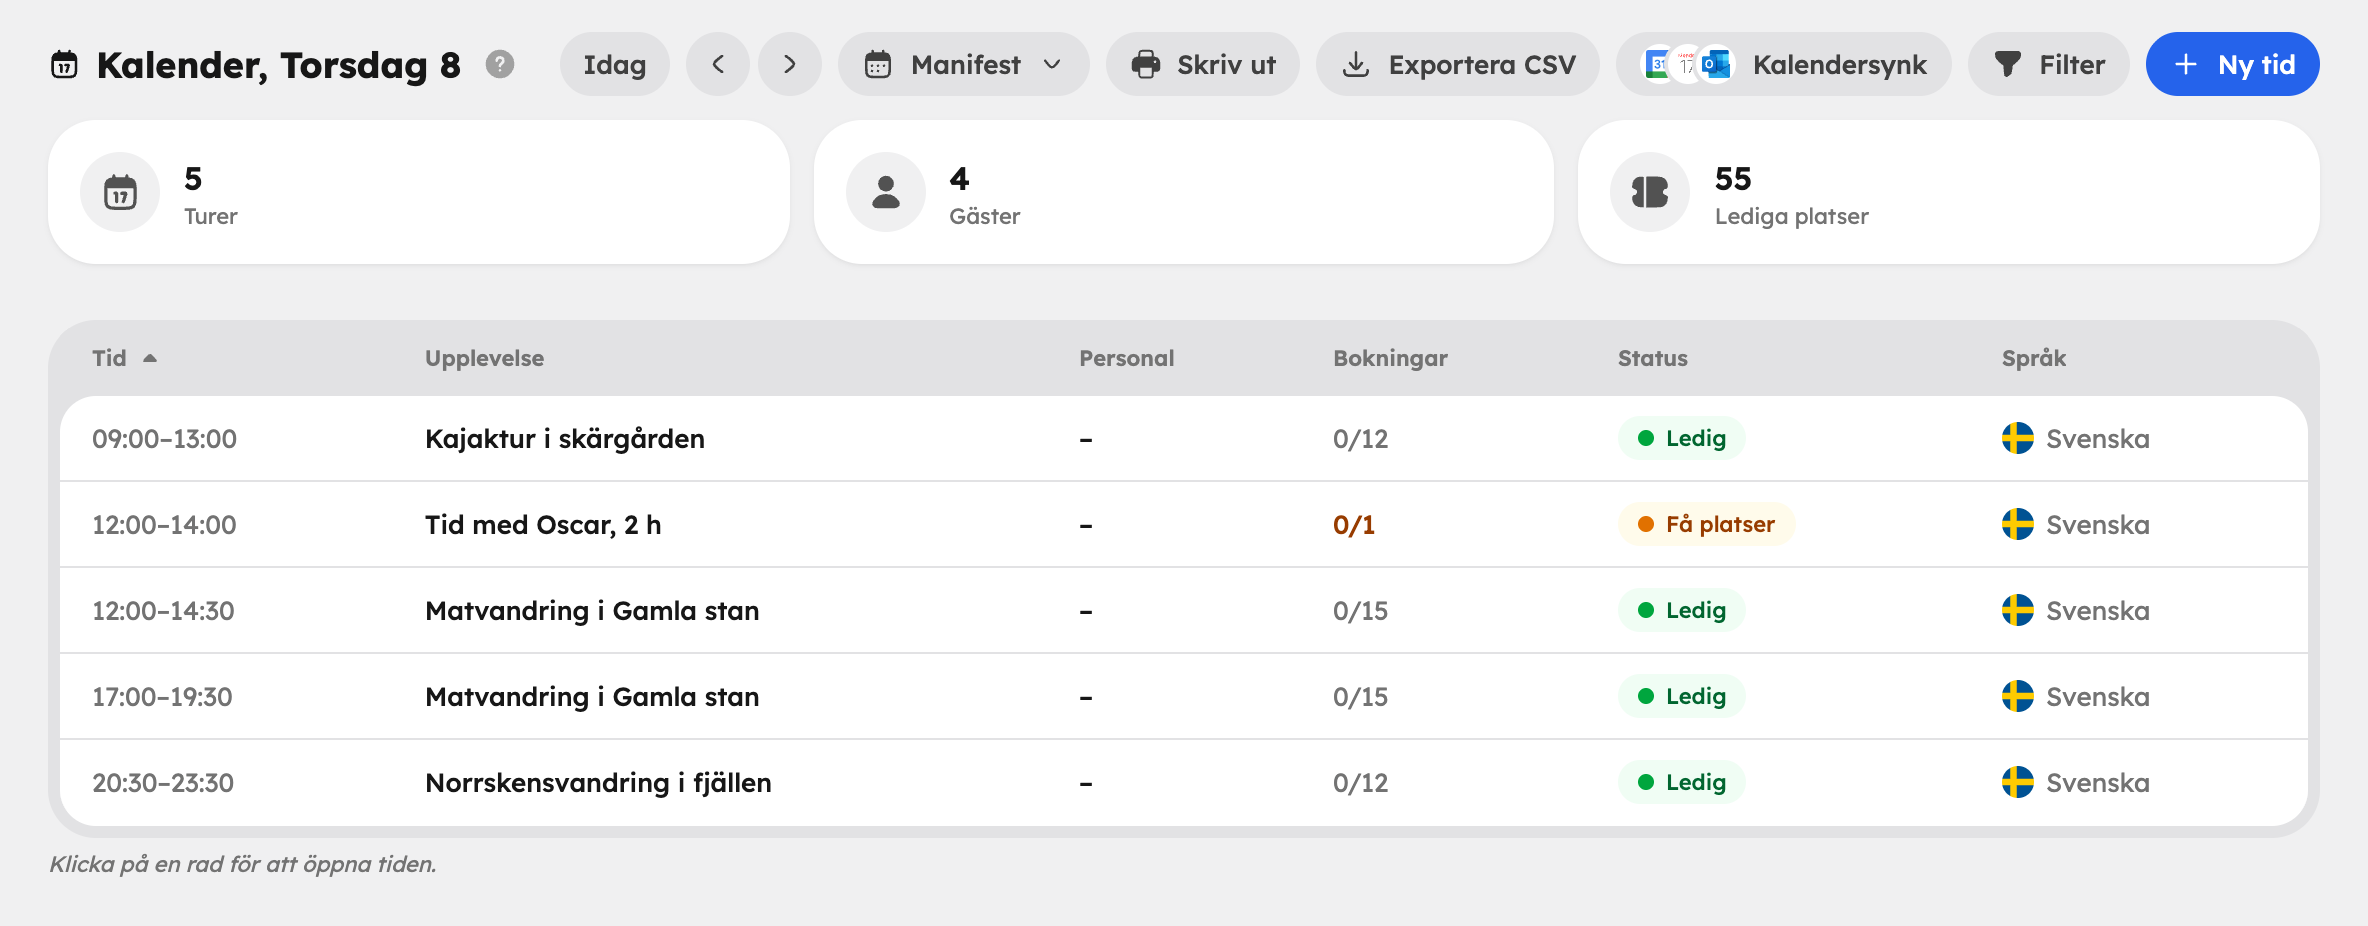Select the Få platser status badge

click(1706, 524)
